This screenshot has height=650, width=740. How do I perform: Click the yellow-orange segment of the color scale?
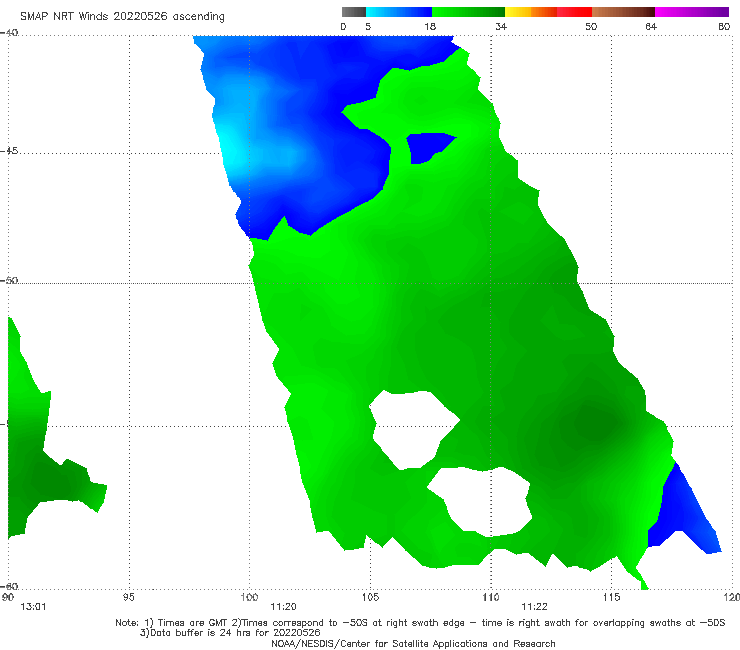531,12
